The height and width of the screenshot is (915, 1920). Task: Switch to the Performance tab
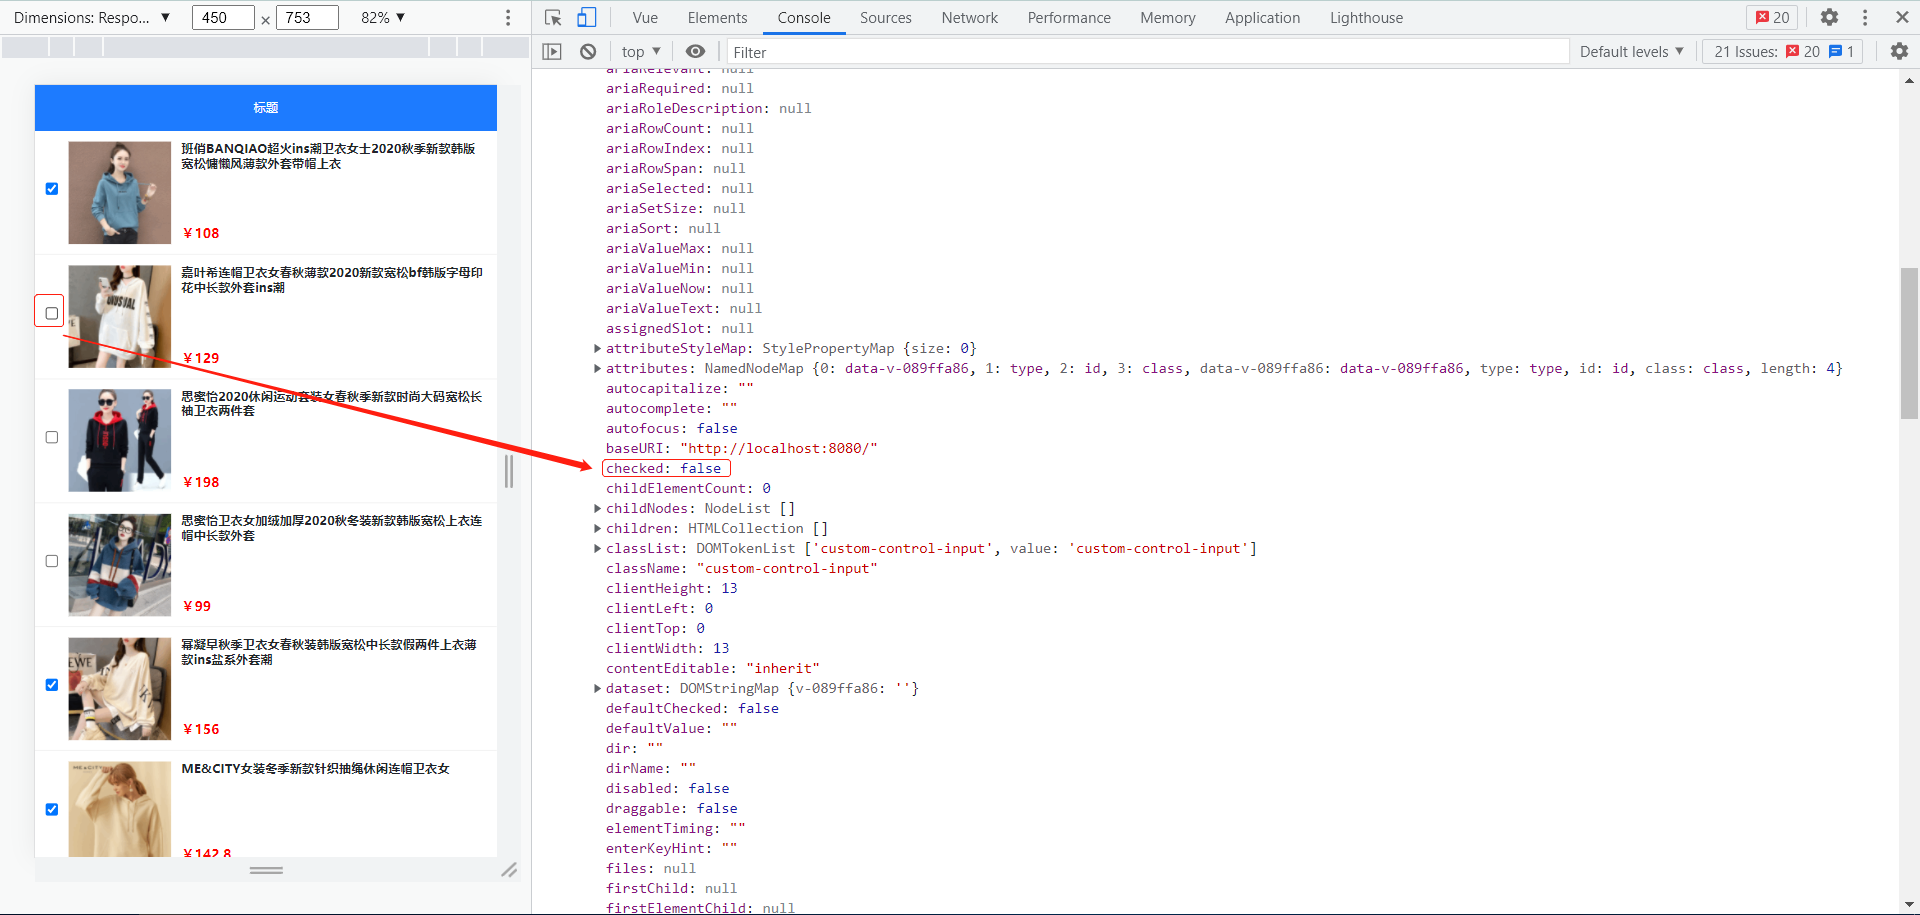tap(1069, 18)
